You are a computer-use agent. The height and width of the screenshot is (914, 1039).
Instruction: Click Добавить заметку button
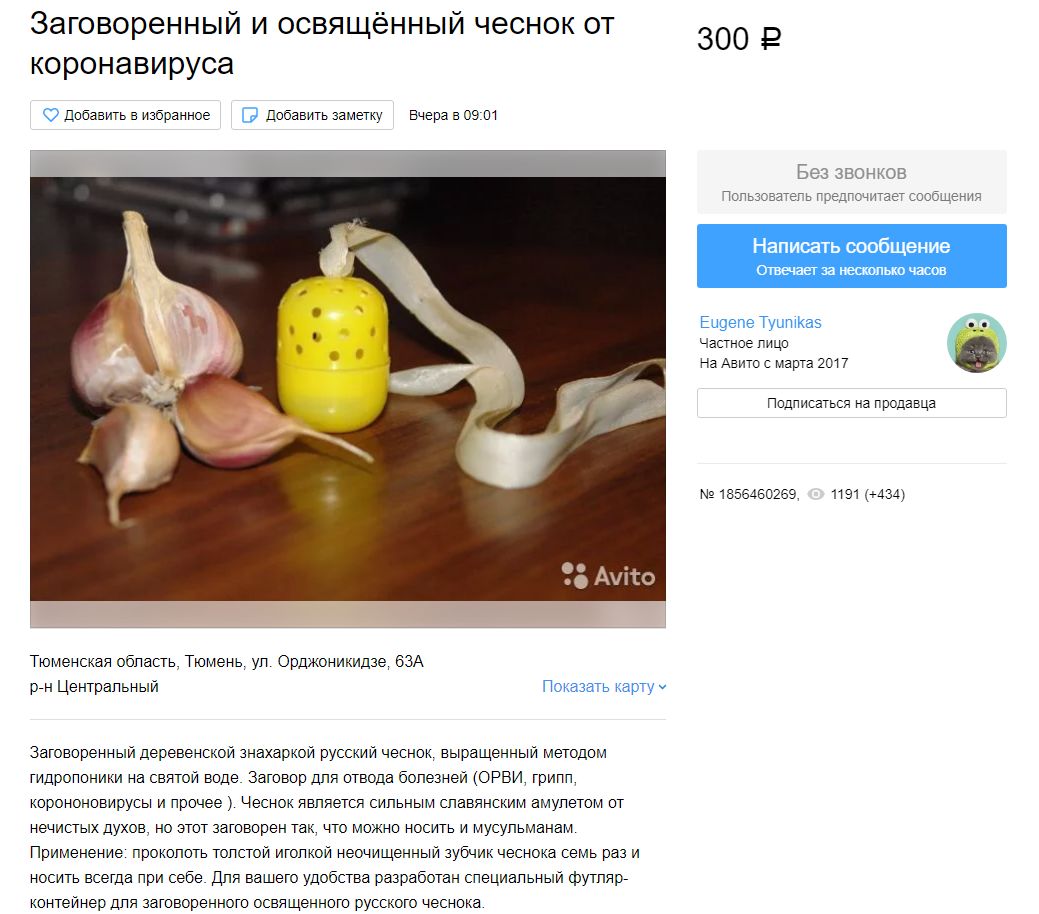[312, 115]
